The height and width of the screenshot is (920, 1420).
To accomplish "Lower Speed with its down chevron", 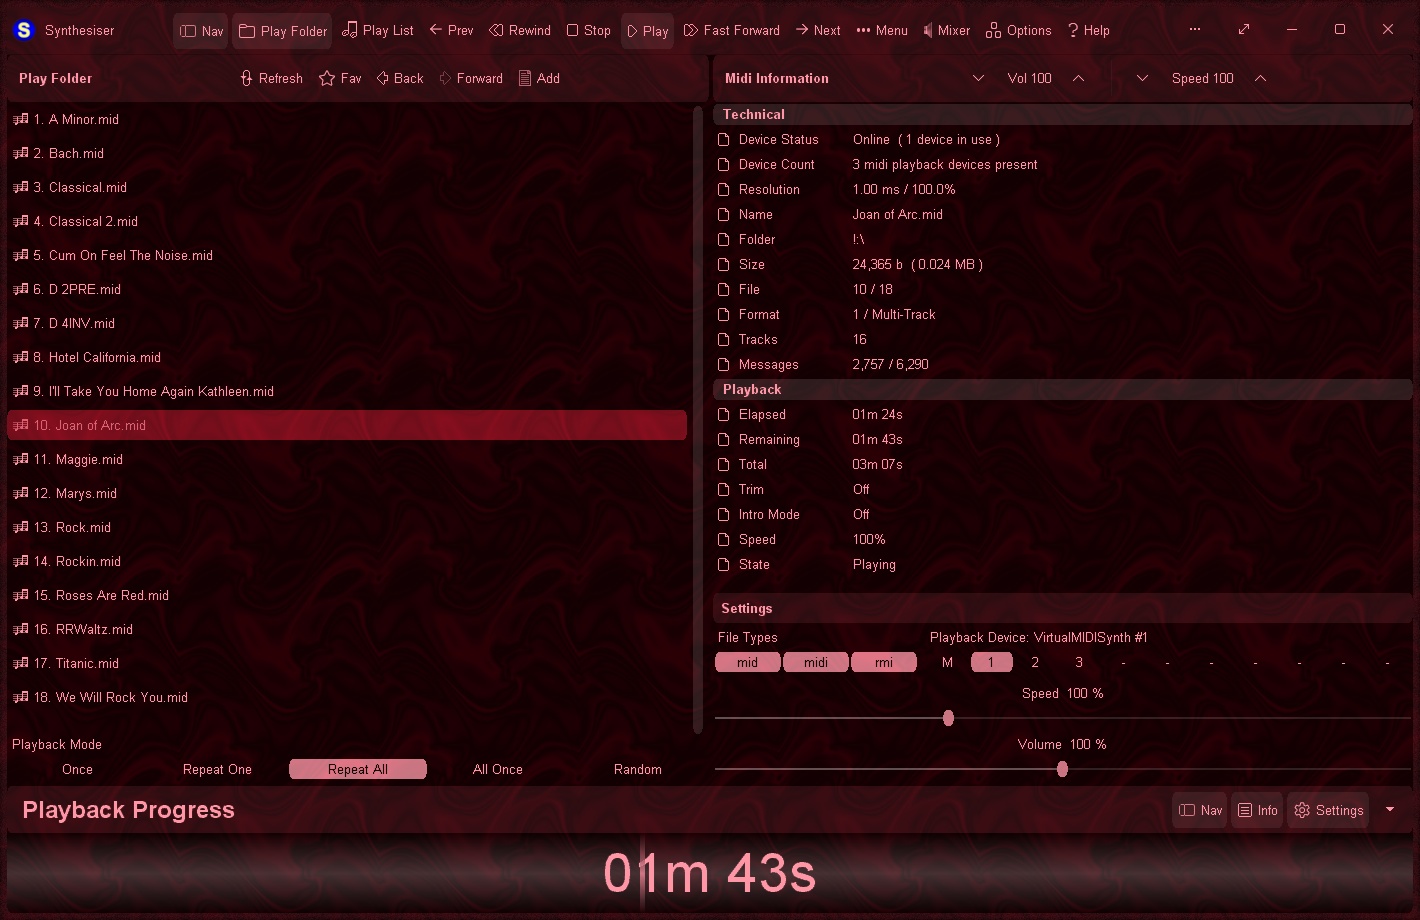I will click(x=1141, y=78).
